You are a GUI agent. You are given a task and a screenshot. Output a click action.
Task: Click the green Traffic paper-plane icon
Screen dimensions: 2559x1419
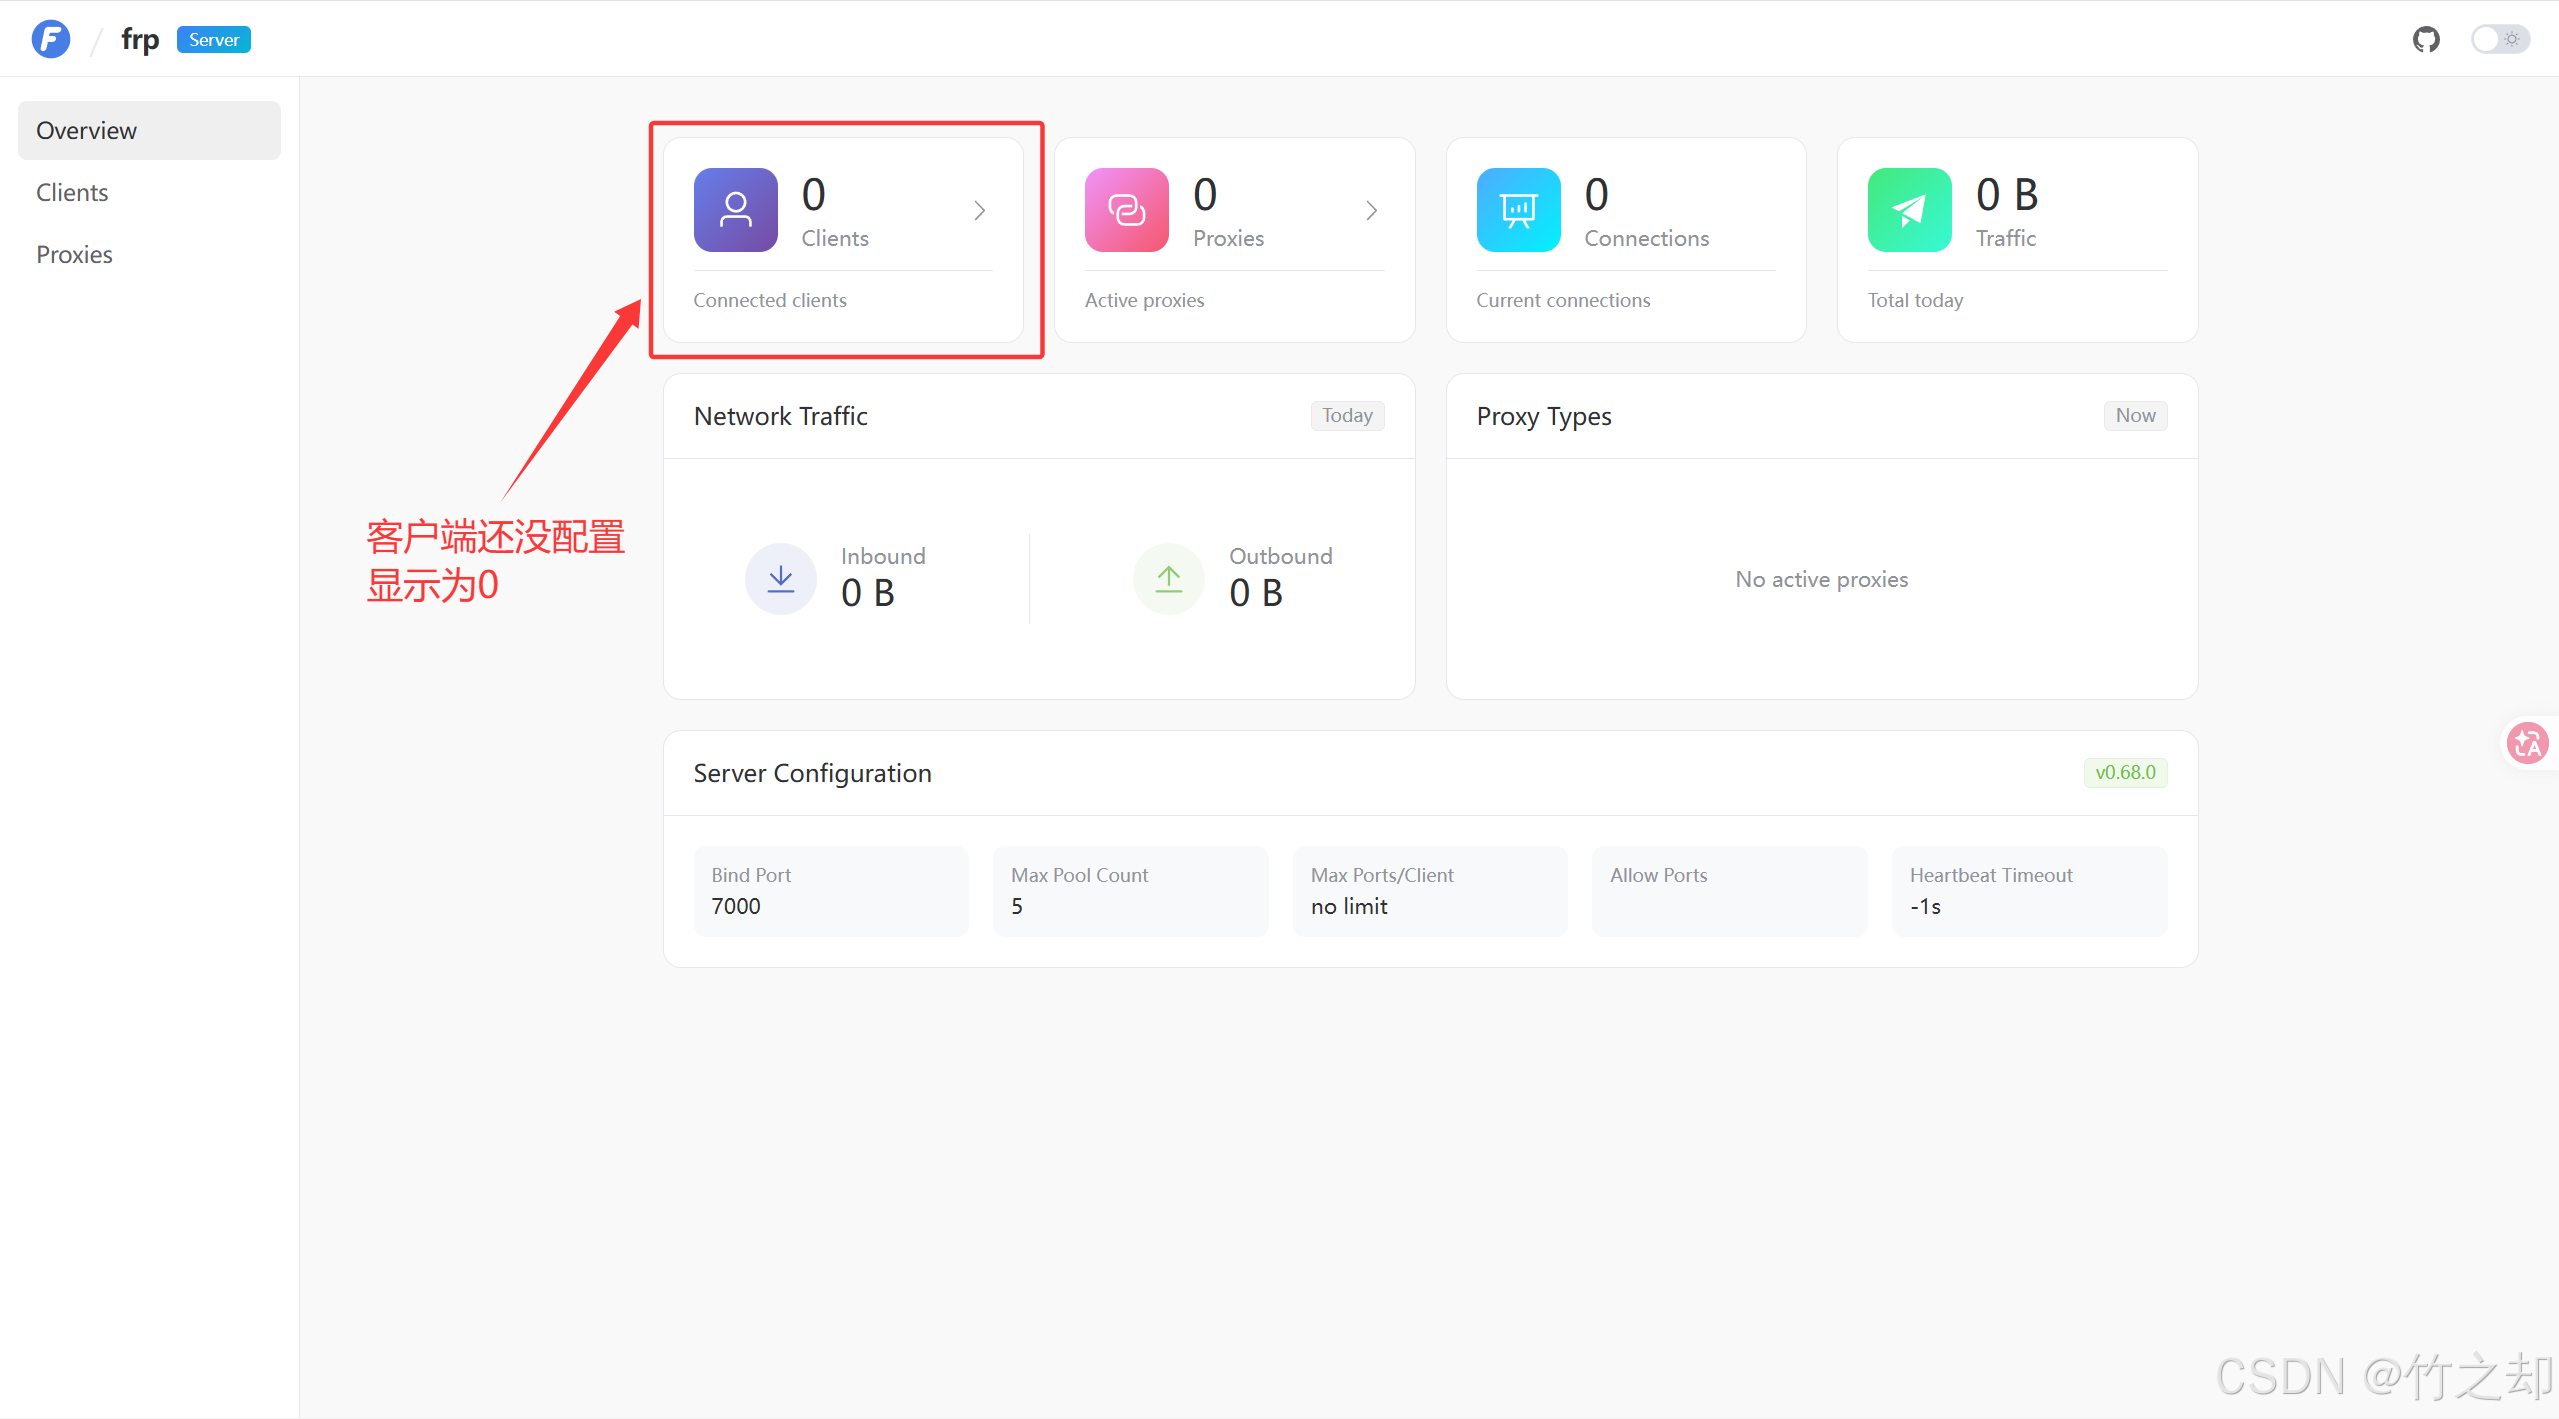pyautogui.click(x=1908, y=210)
